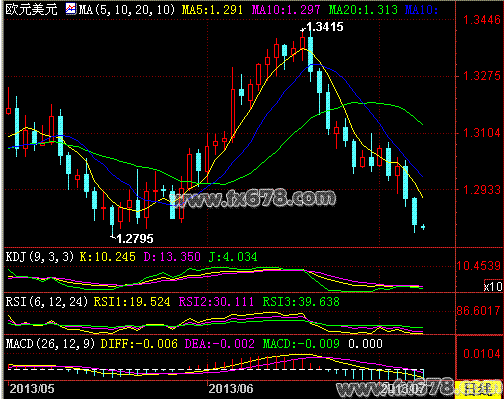Select the DEA:-0.002 value
Screen dimensions: 504x399
click(220, 344)
